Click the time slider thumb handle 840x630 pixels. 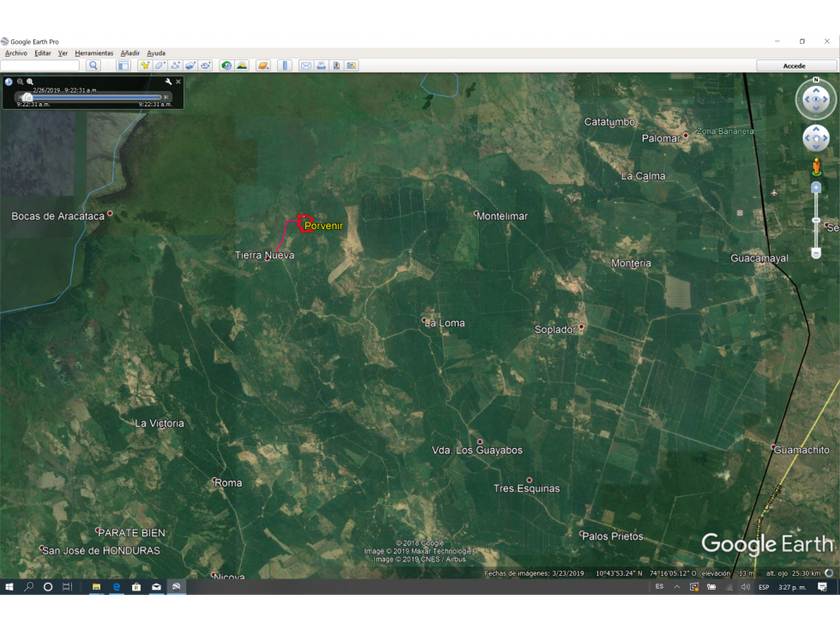pos(27,98)
